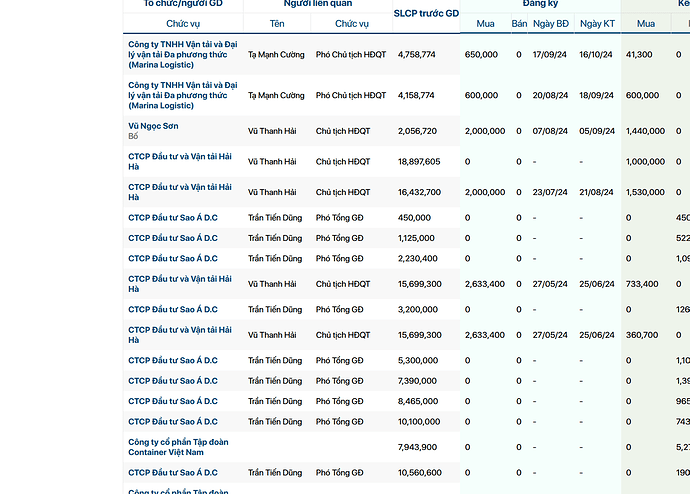Select end date 21/08/24

point(596,192)
